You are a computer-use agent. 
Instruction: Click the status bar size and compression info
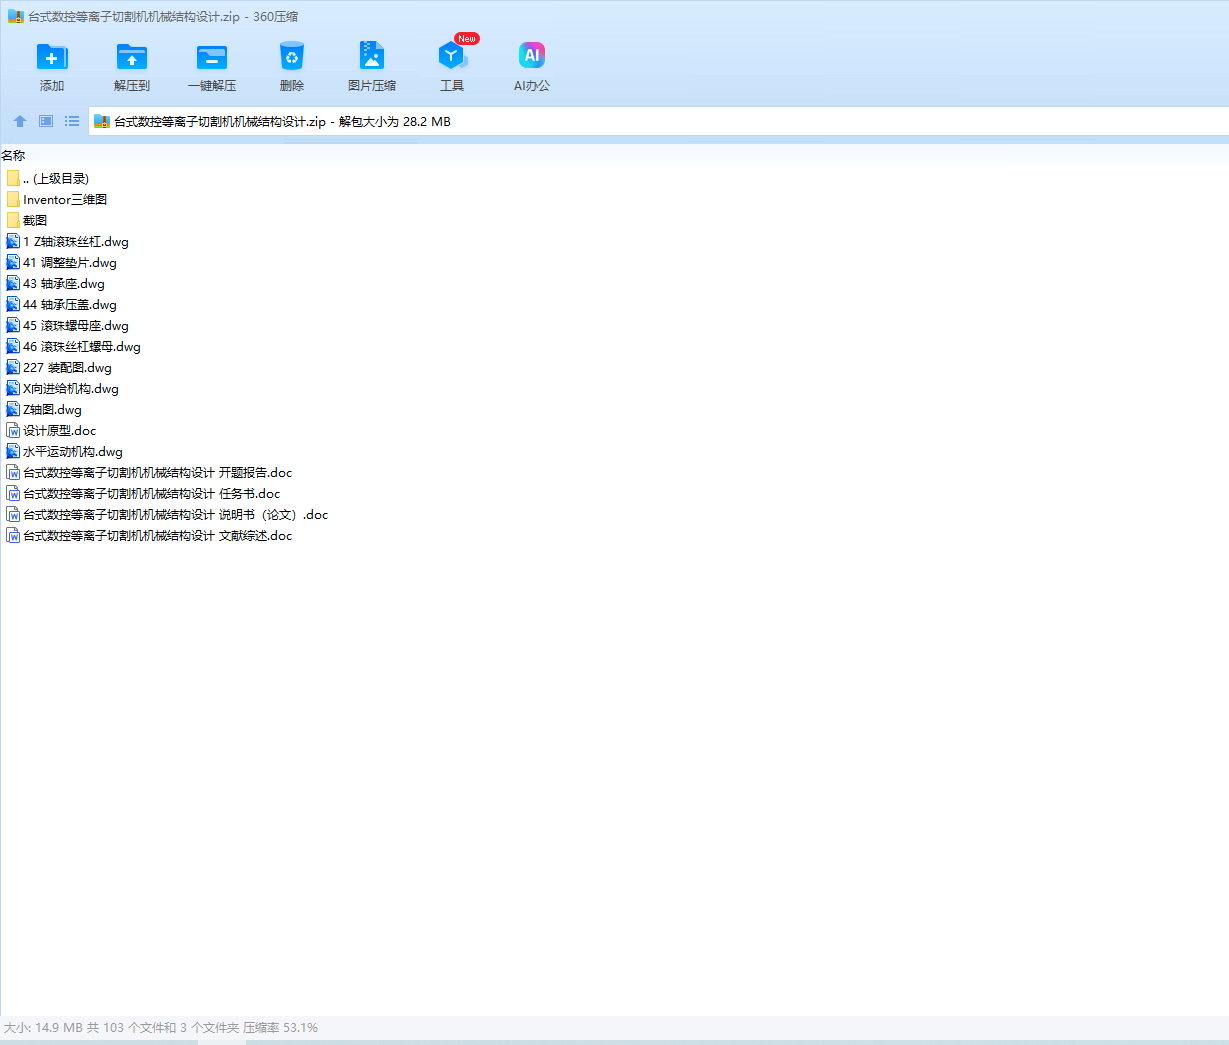coord(161,1027)
